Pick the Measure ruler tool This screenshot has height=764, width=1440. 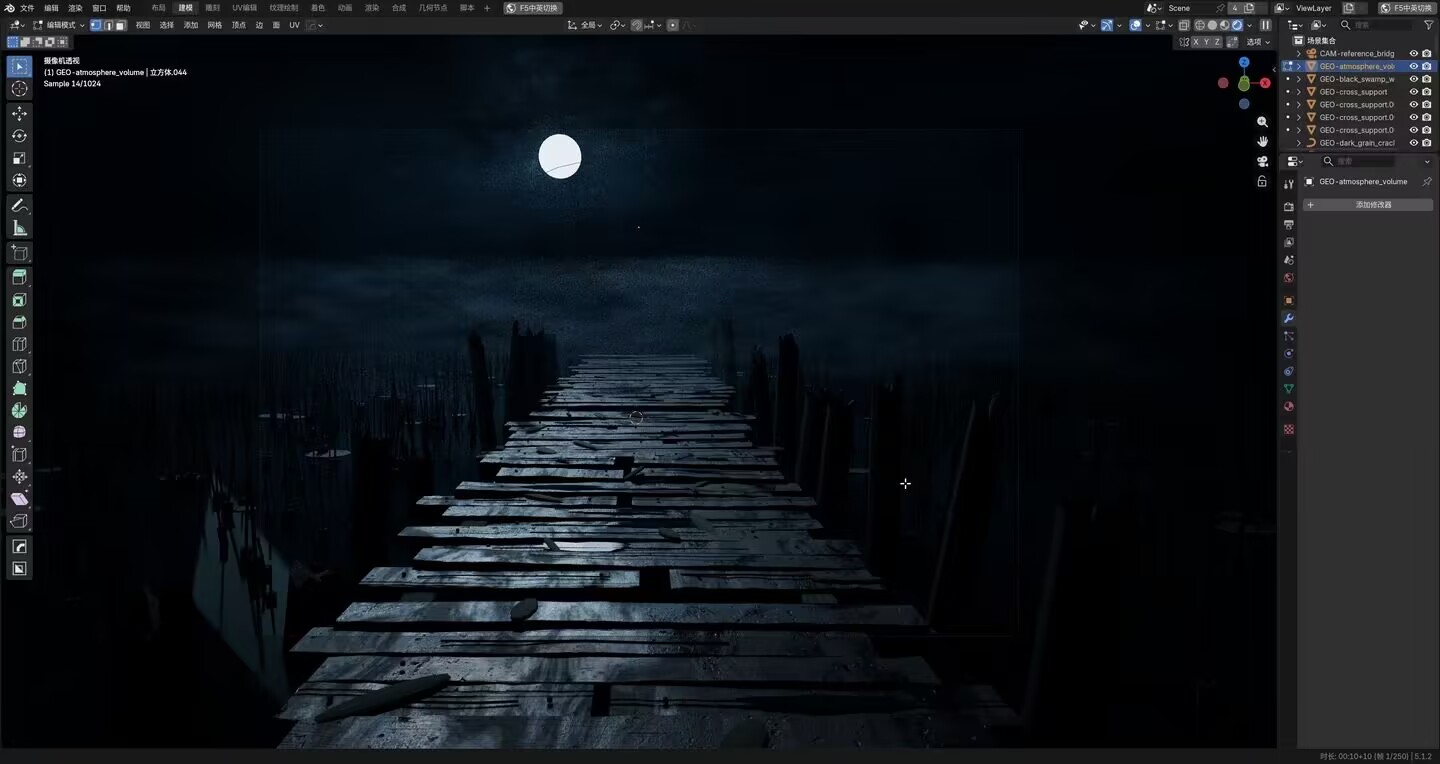pos(19,228)
